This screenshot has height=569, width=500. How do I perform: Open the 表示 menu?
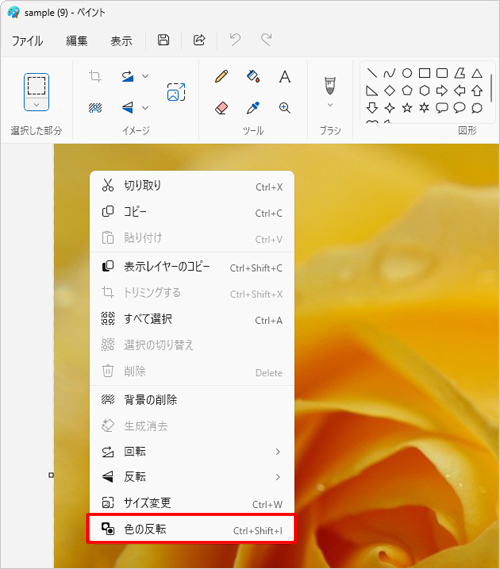[x=121, y=41]
